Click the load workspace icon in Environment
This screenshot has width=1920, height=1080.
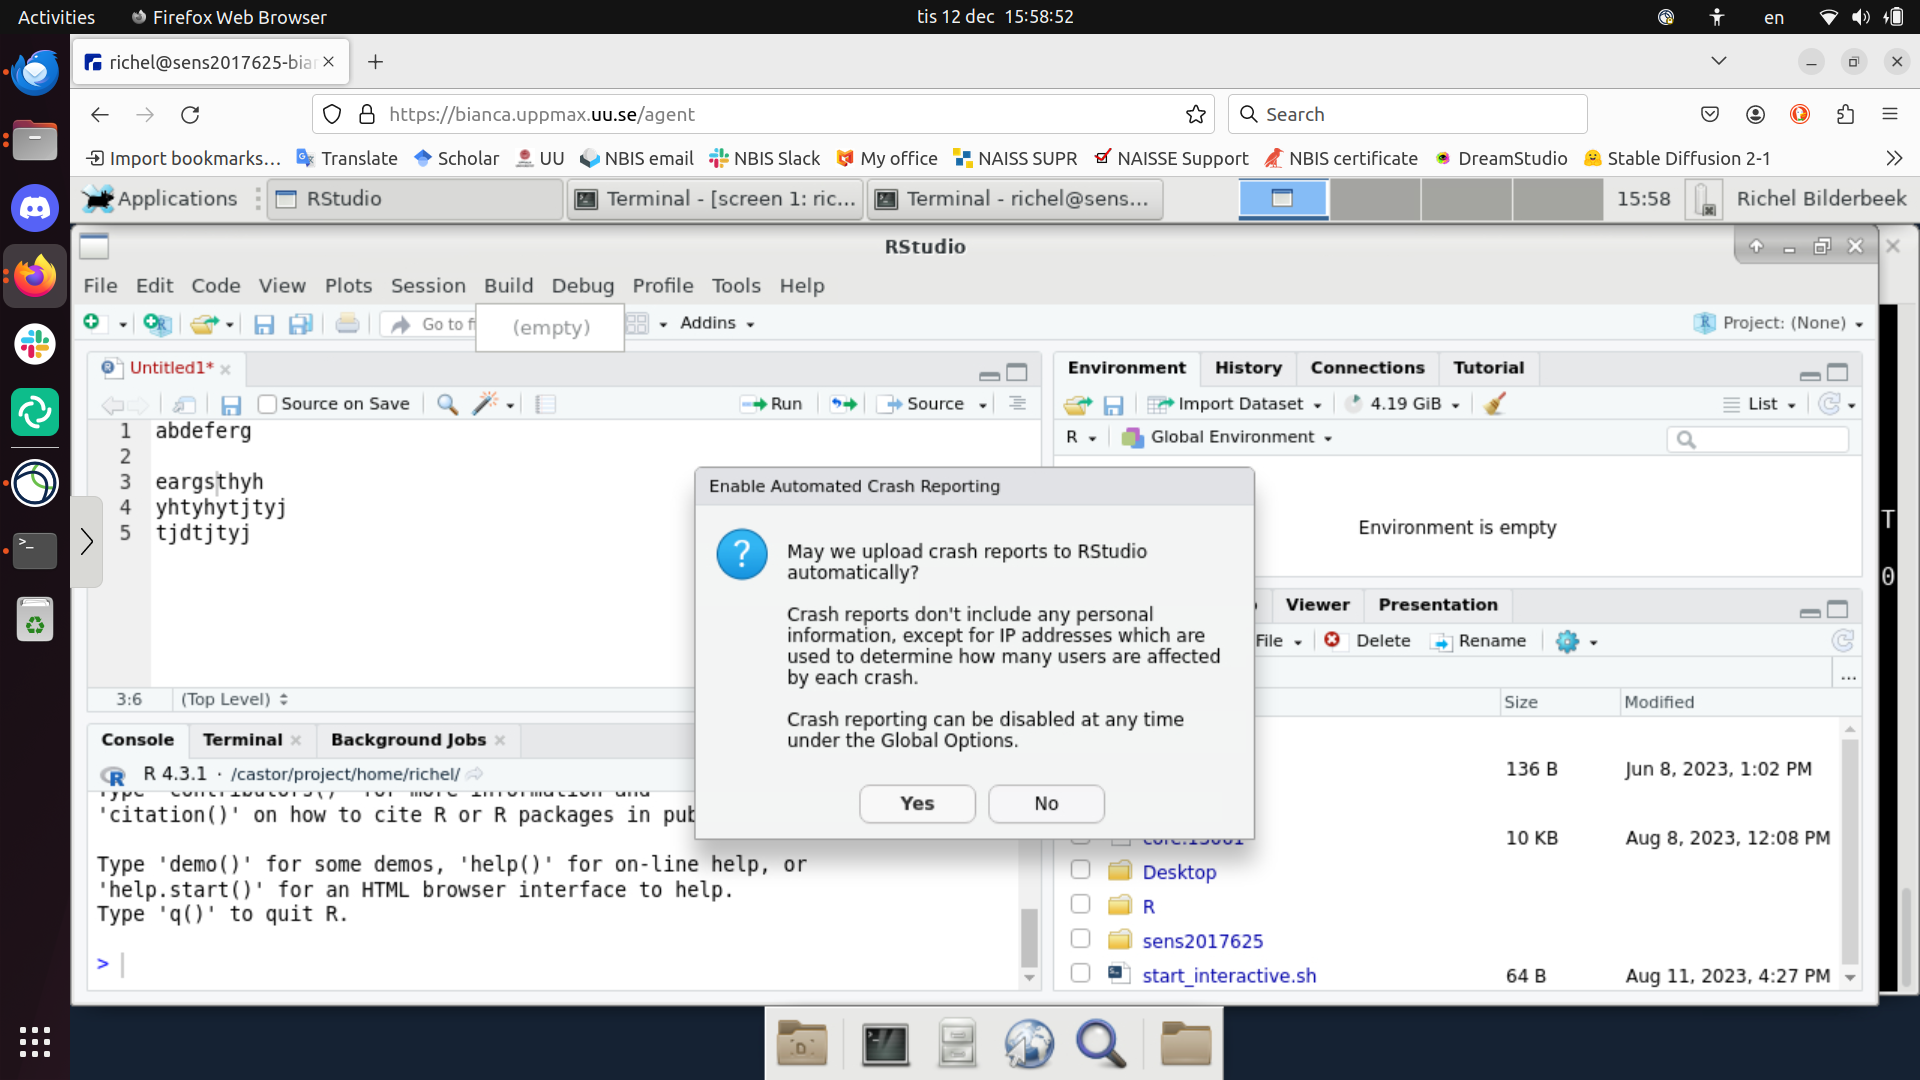pos(1078,404)
